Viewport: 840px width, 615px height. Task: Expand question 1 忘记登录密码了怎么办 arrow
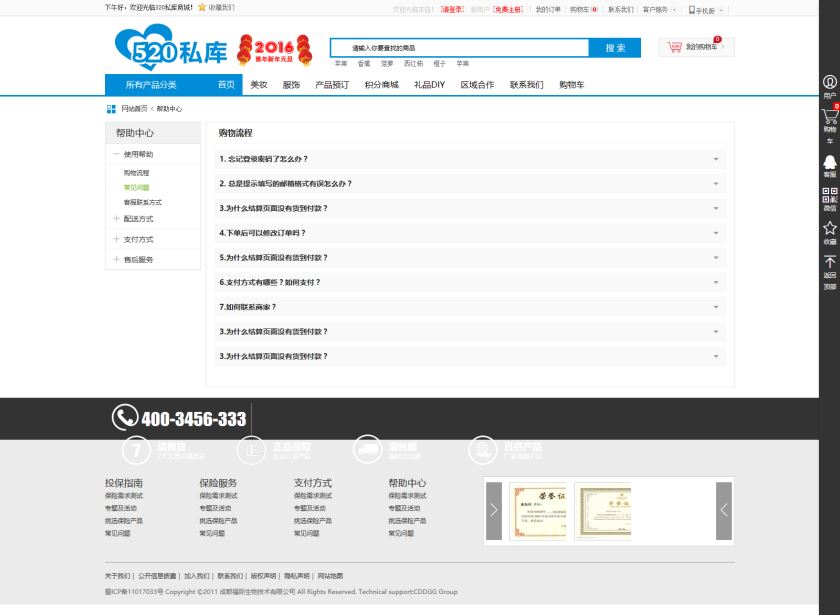coord(716,159)
